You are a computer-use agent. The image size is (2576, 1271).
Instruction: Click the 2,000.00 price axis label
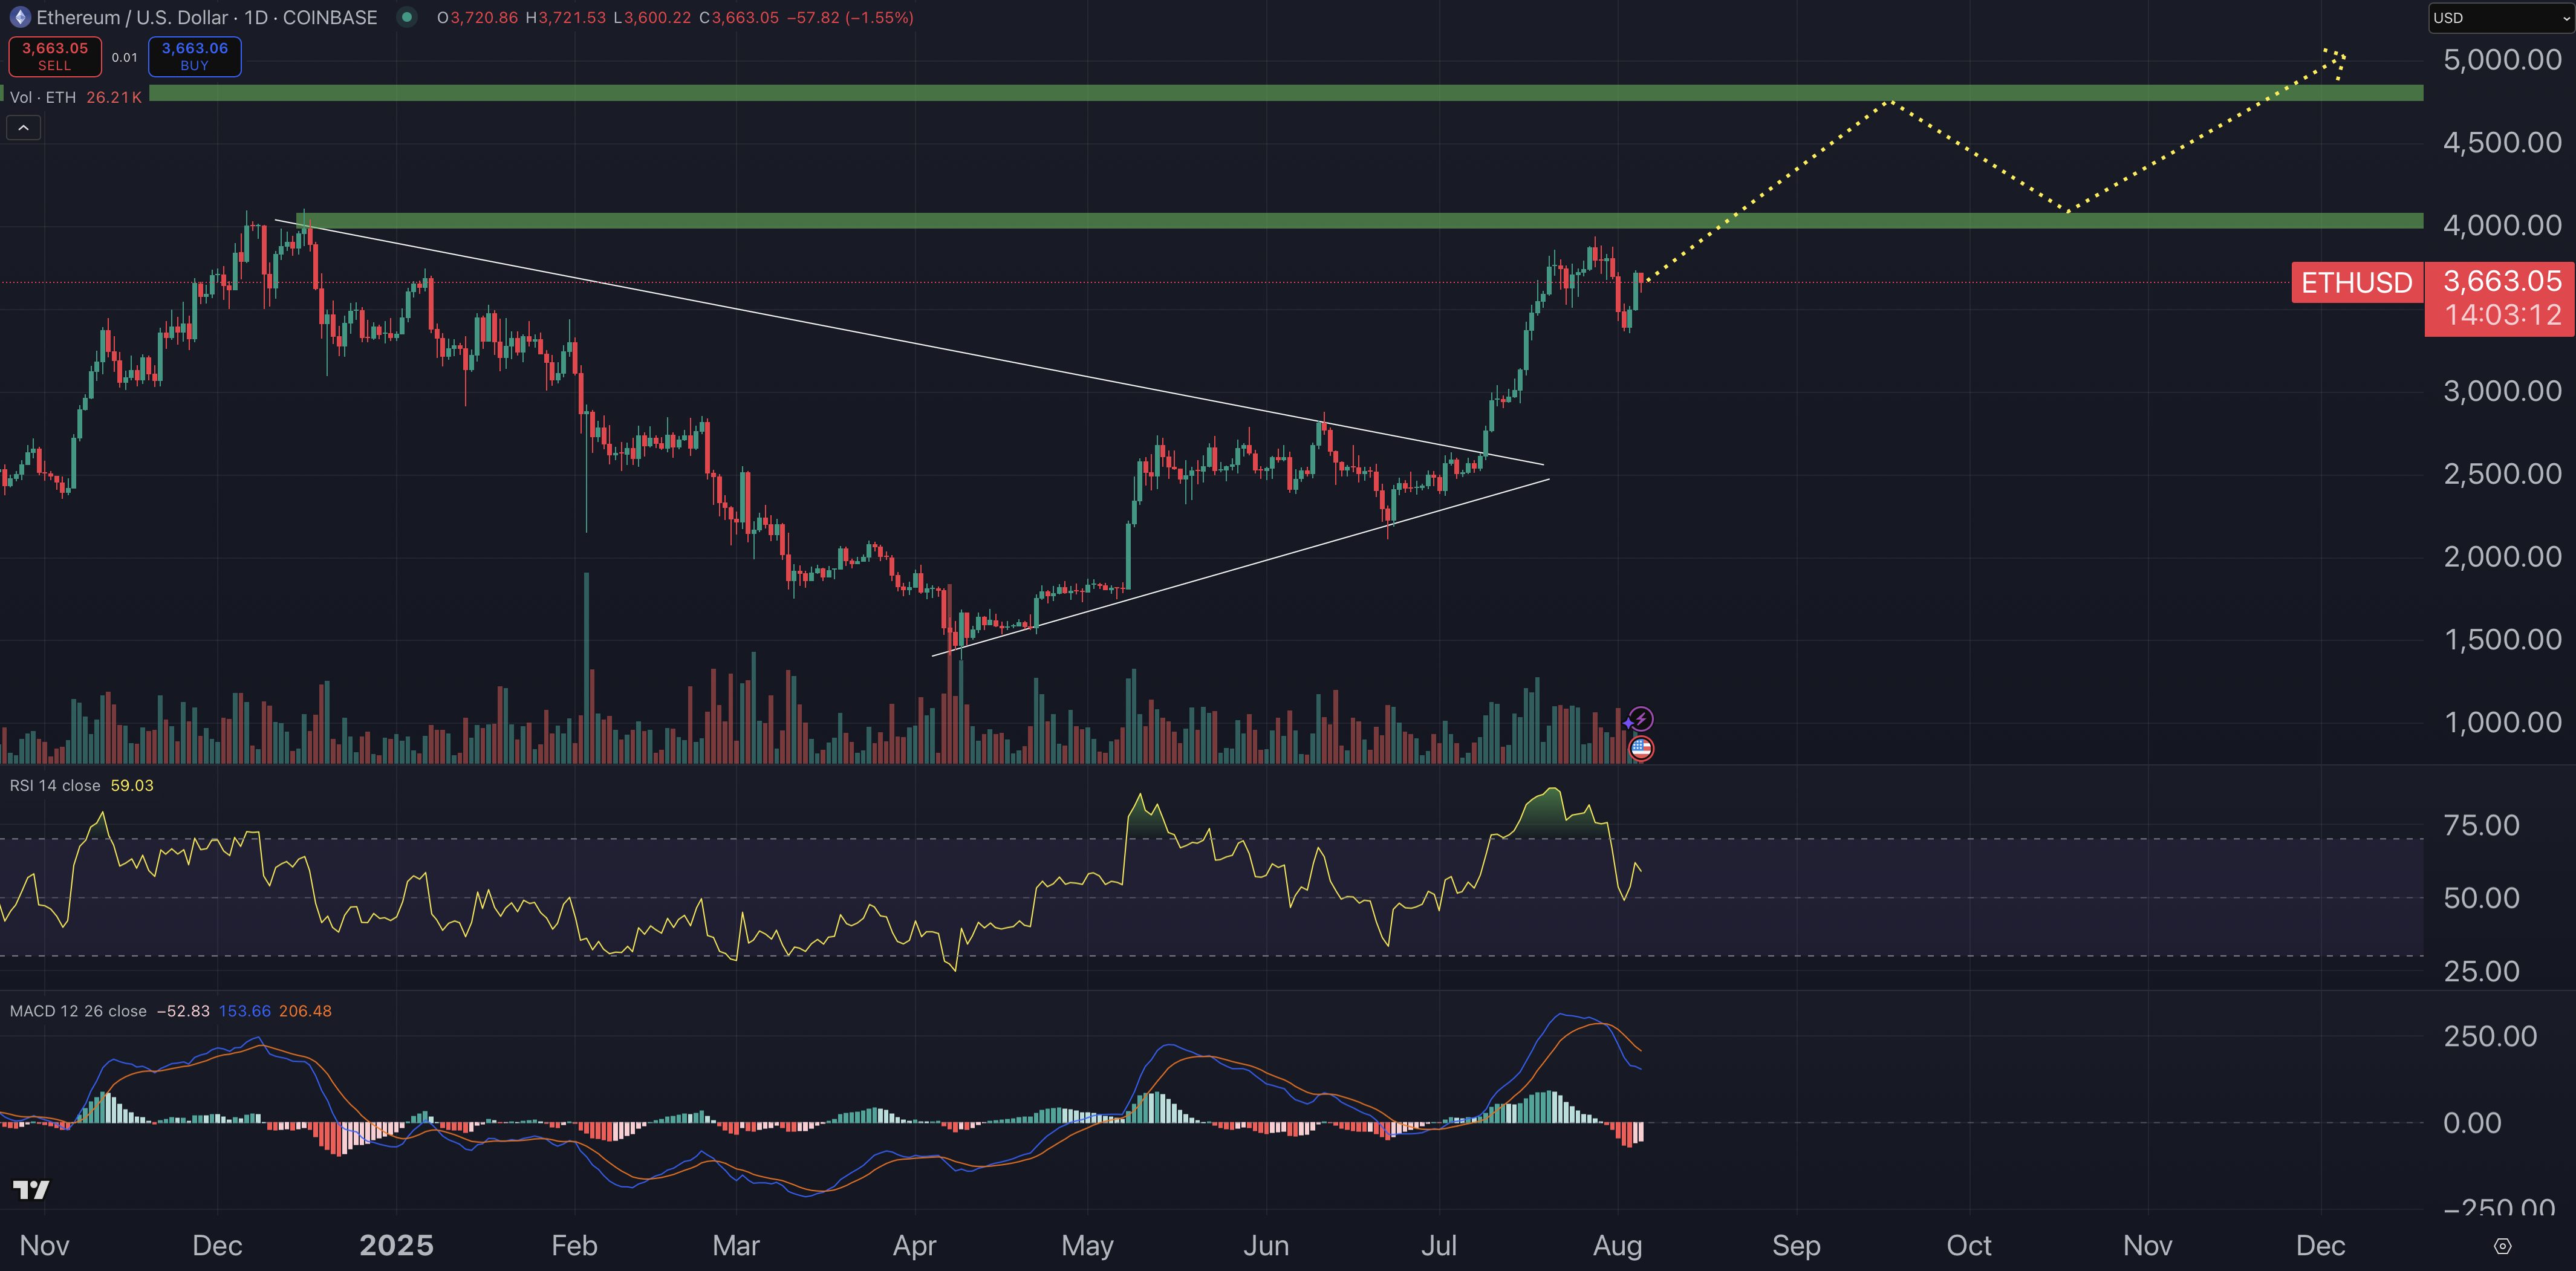(2502, 556)
